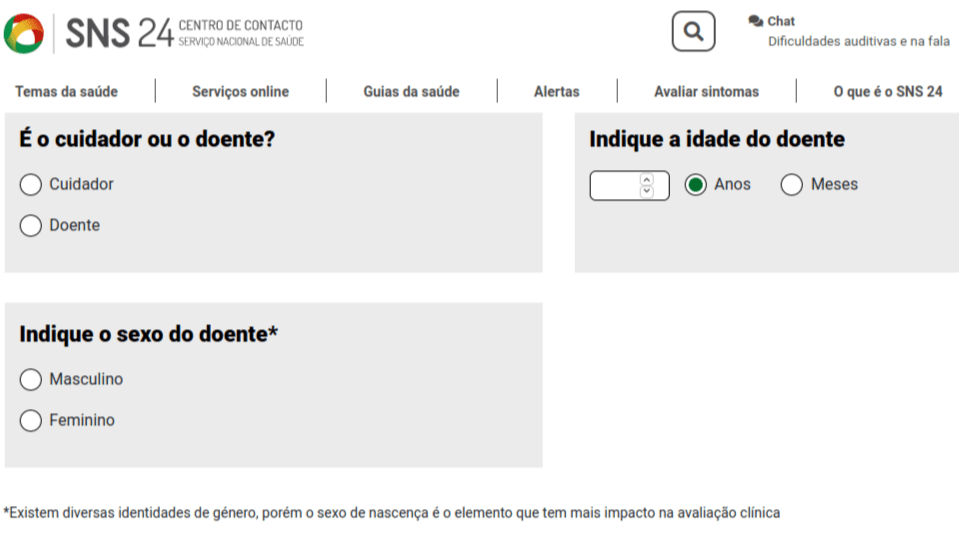Open the Serviços online menu

click(x=240, y=92)
